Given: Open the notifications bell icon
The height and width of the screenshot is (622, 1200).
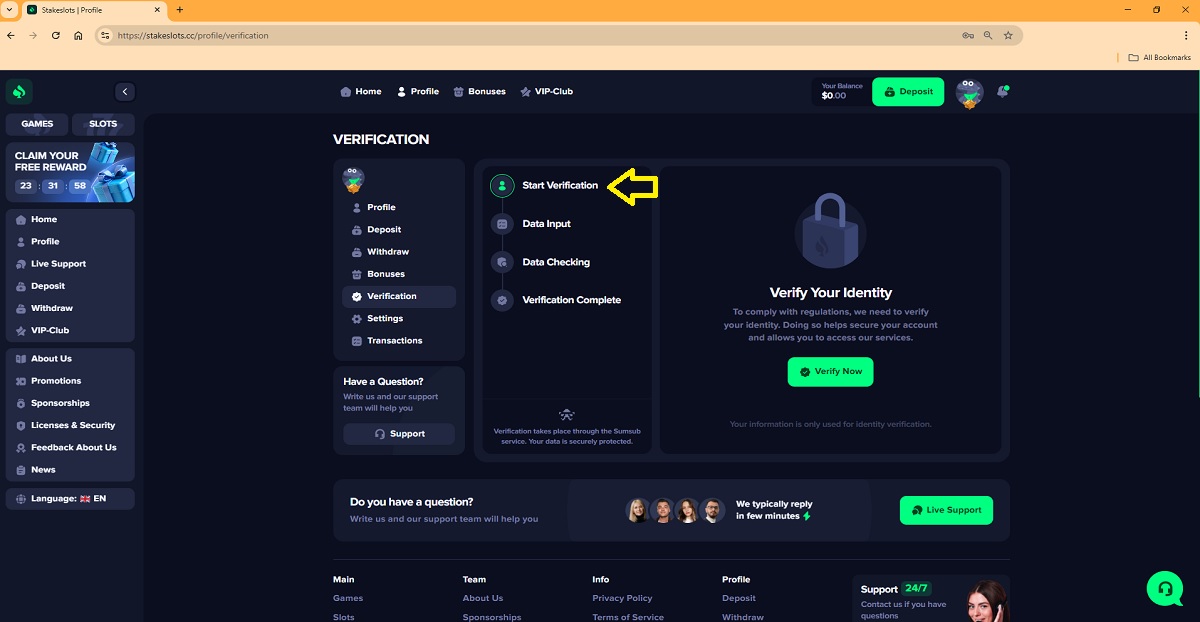Looking at the screenshot, I should [x=1002, y=91].
